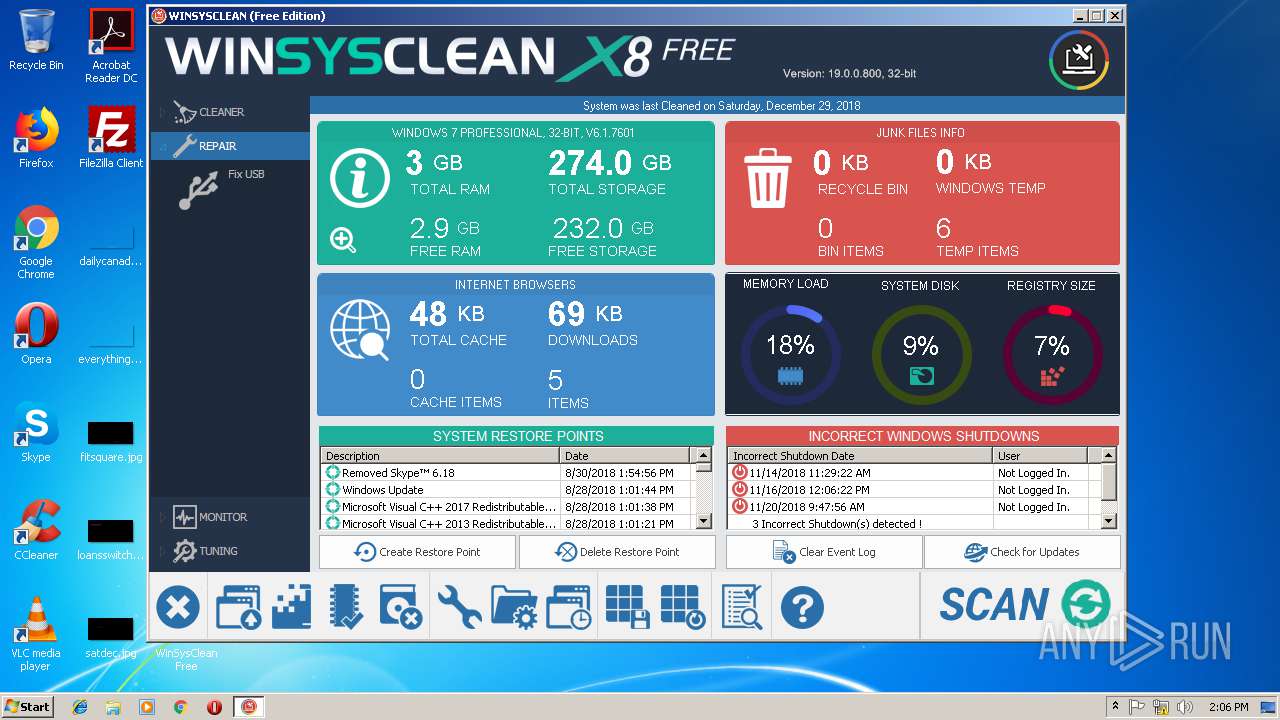Click scroll up arrow in restore points list

click(x=704, y=456)
